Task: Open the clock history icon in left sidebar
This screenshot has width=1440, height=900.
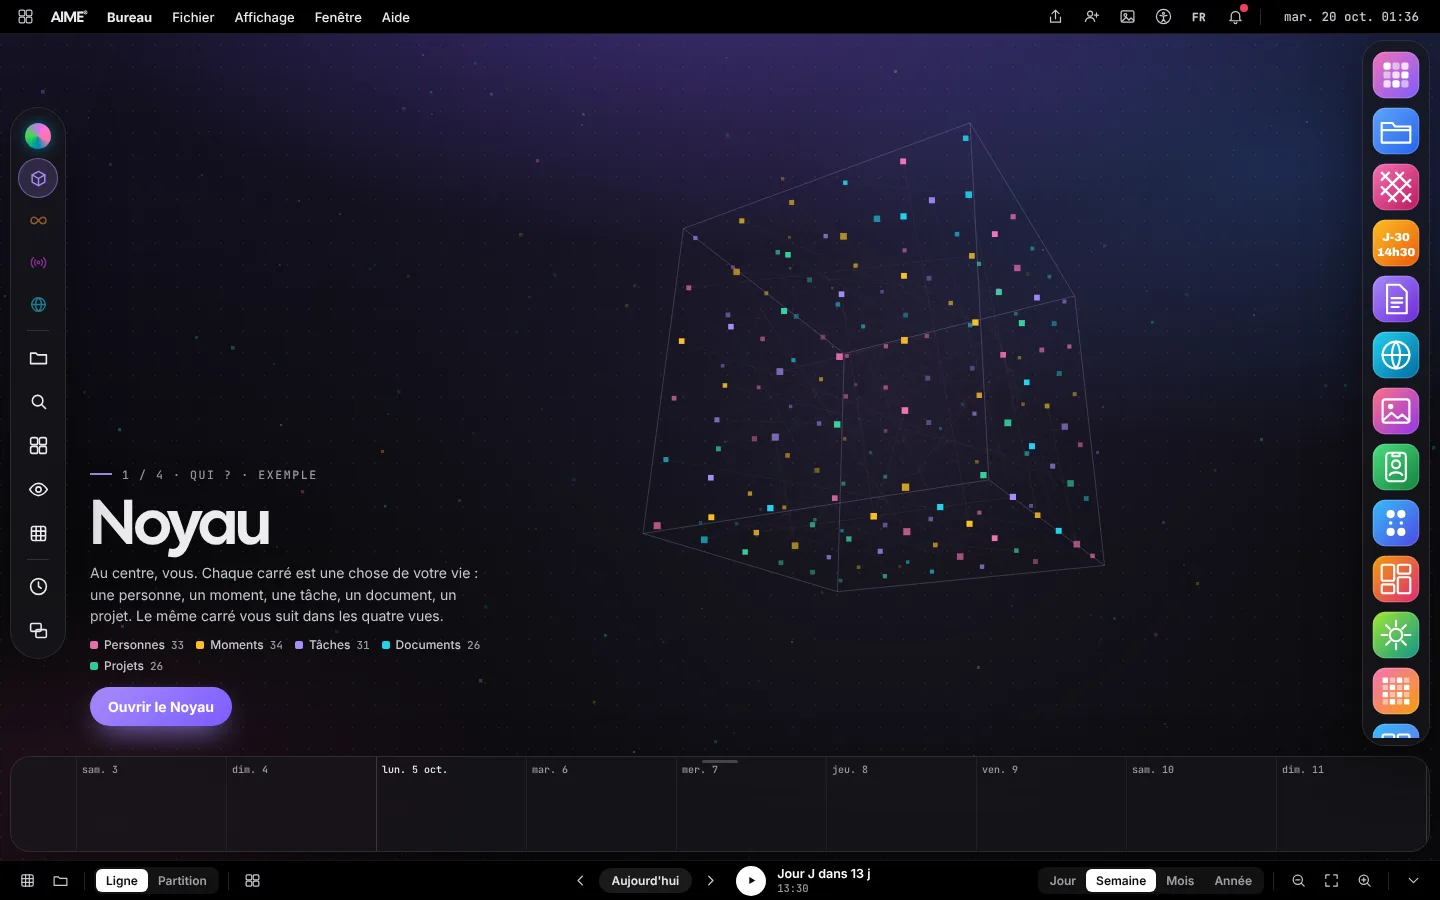Action: pos(38,587)
